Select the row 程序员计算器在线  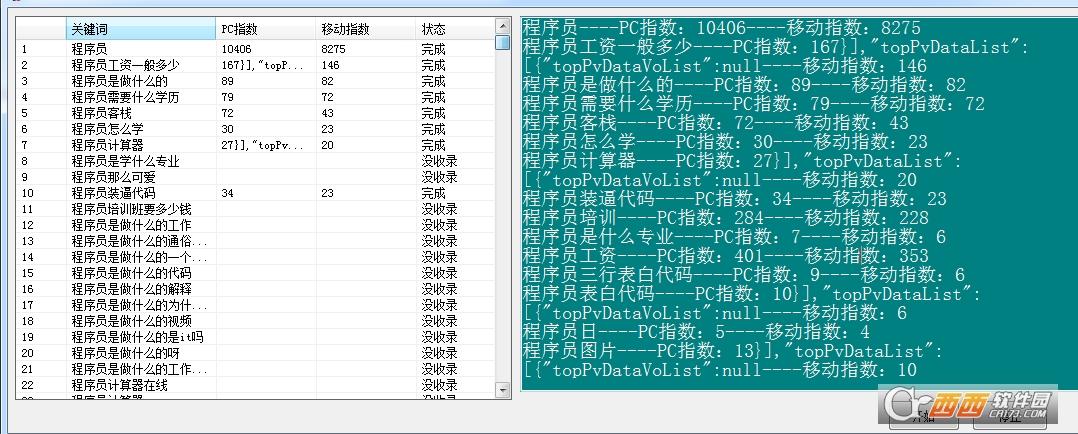[255, 385]
